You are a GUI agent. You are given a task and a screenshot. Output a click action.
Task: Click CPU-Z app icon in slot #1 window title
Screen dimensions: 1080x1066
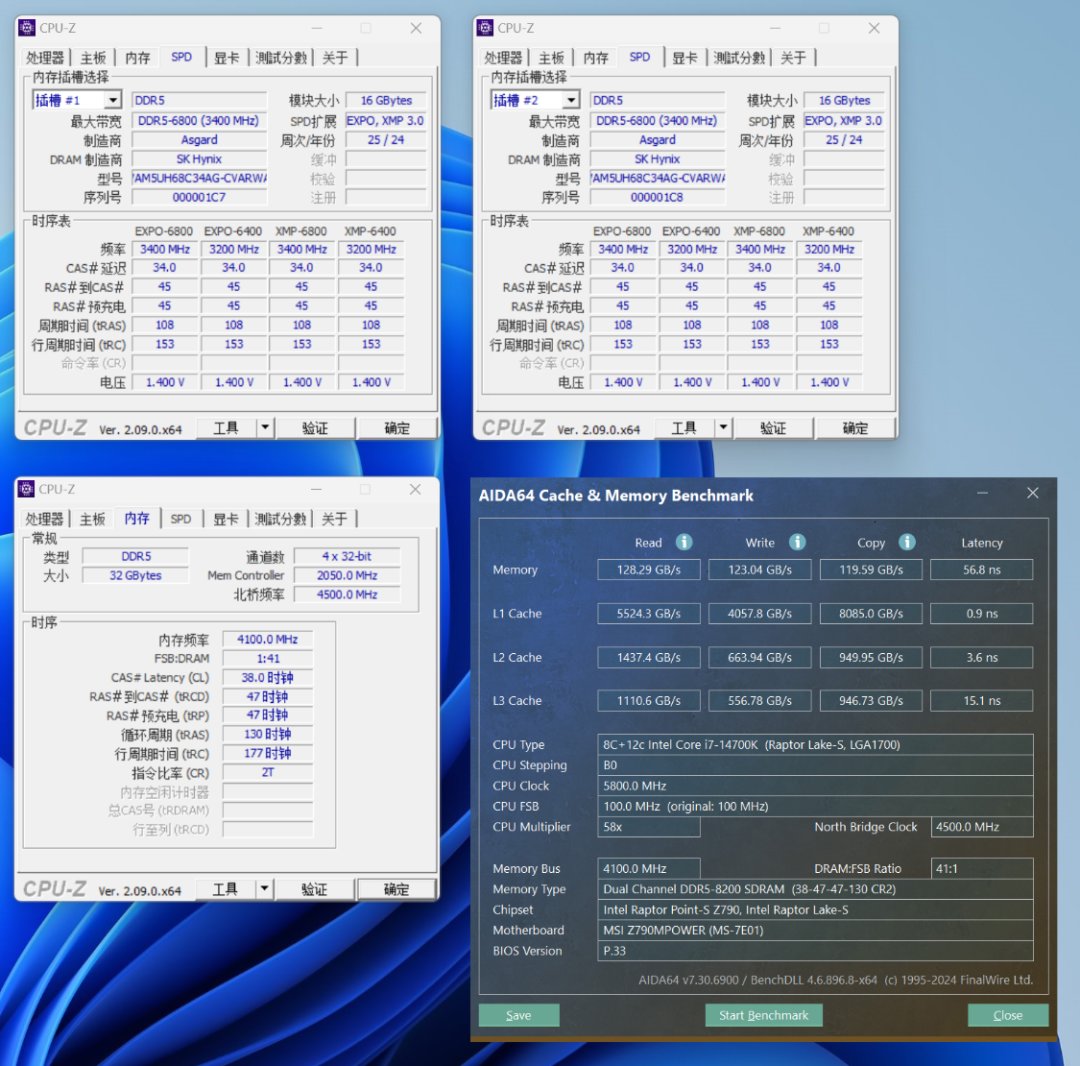point(26,28)
